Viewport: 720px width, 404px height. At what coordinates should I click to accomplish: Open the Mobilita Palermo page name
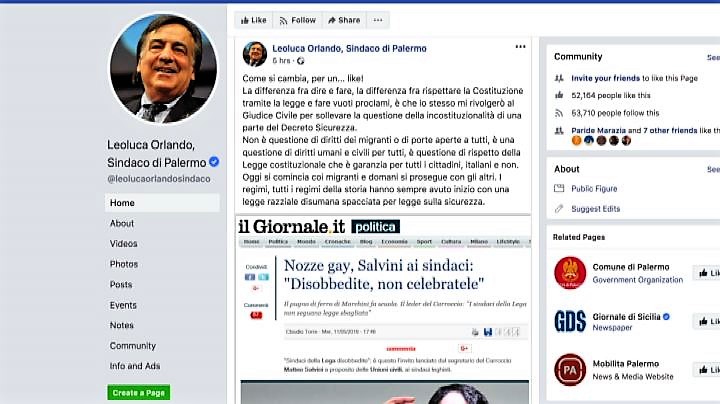[626, 364]
